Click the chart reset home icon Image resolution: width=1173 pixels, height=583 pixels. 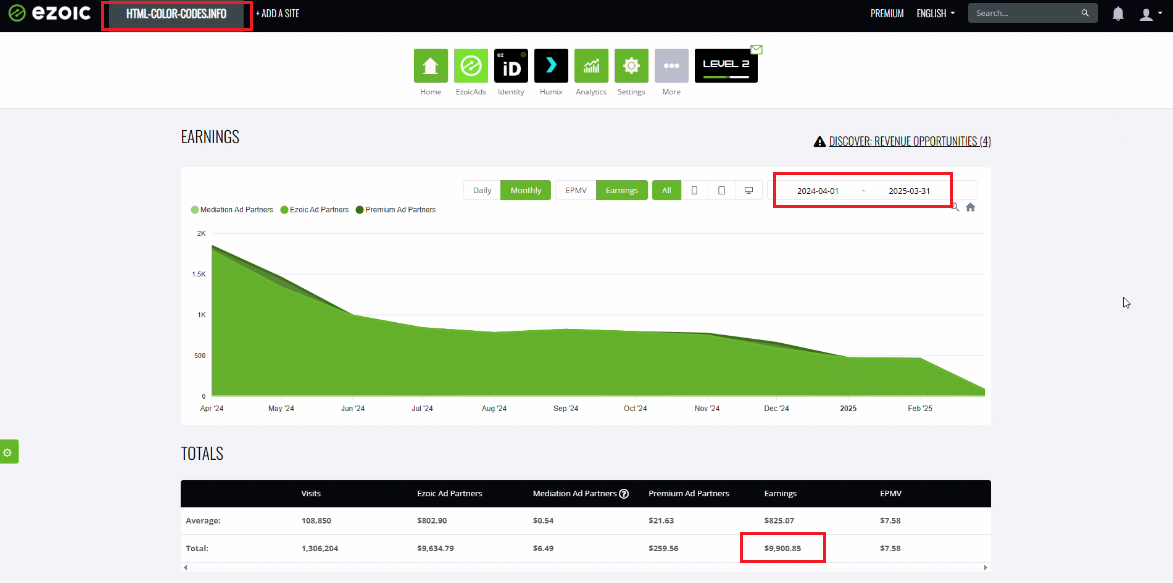[970, 207]
